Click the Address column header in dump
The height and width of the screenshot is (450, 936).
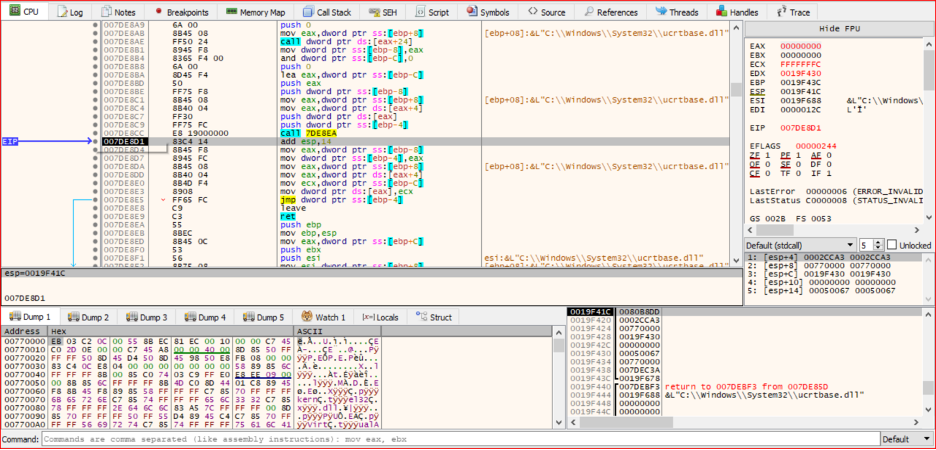click(x=25, y=331)
